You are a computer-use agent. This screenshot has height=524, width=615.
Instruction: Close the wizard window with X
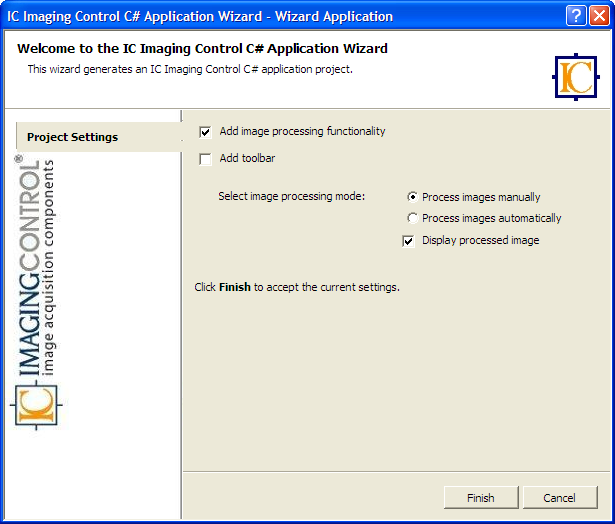(x=599, y=16)
